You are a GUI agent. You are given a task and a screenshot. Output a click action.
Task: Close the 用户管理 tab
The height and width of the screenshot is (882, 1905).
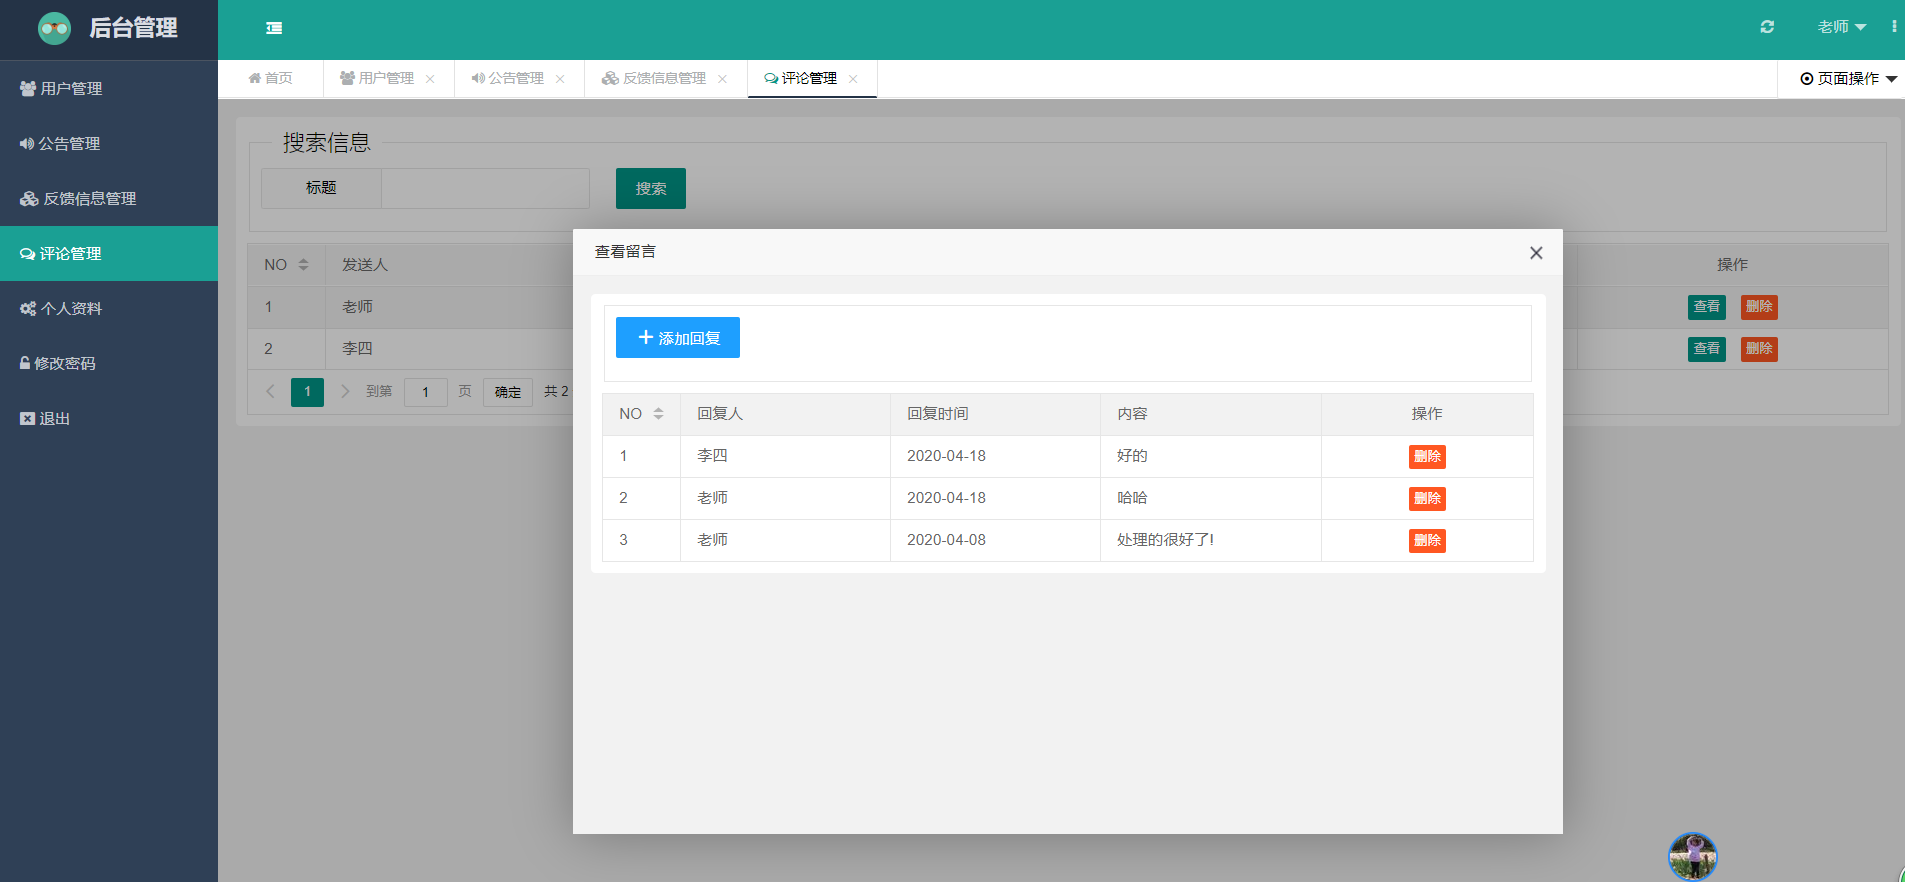(x=430, y=79)
